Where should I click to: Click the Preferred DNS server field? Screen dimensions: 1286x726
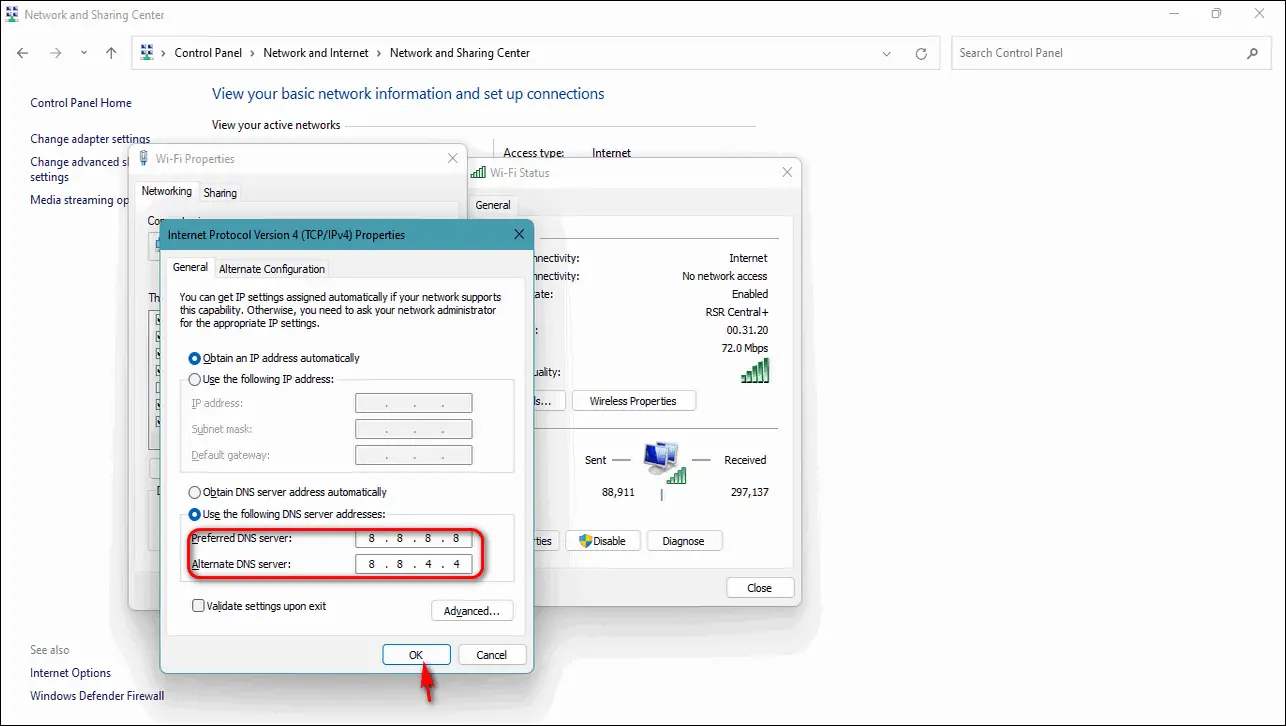tap(414, 538)
